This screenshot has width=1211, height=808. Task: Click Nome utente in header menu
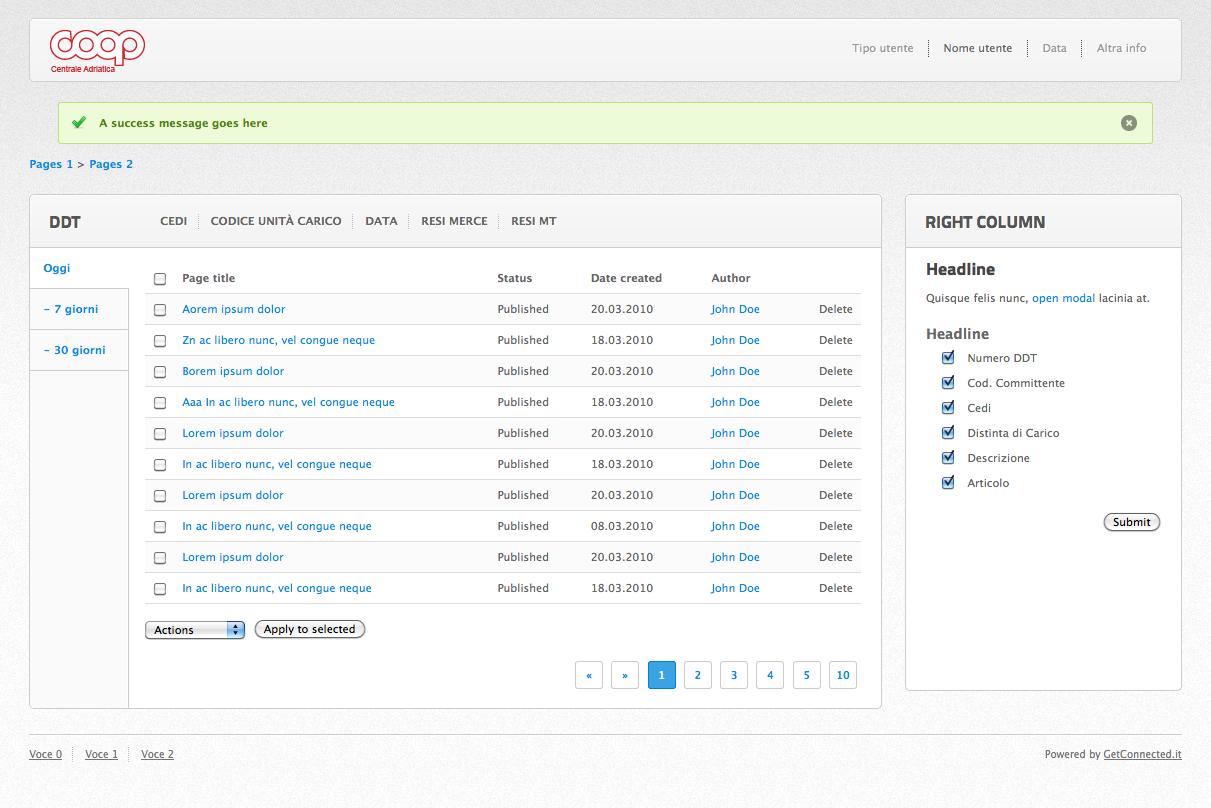[978, 48]
